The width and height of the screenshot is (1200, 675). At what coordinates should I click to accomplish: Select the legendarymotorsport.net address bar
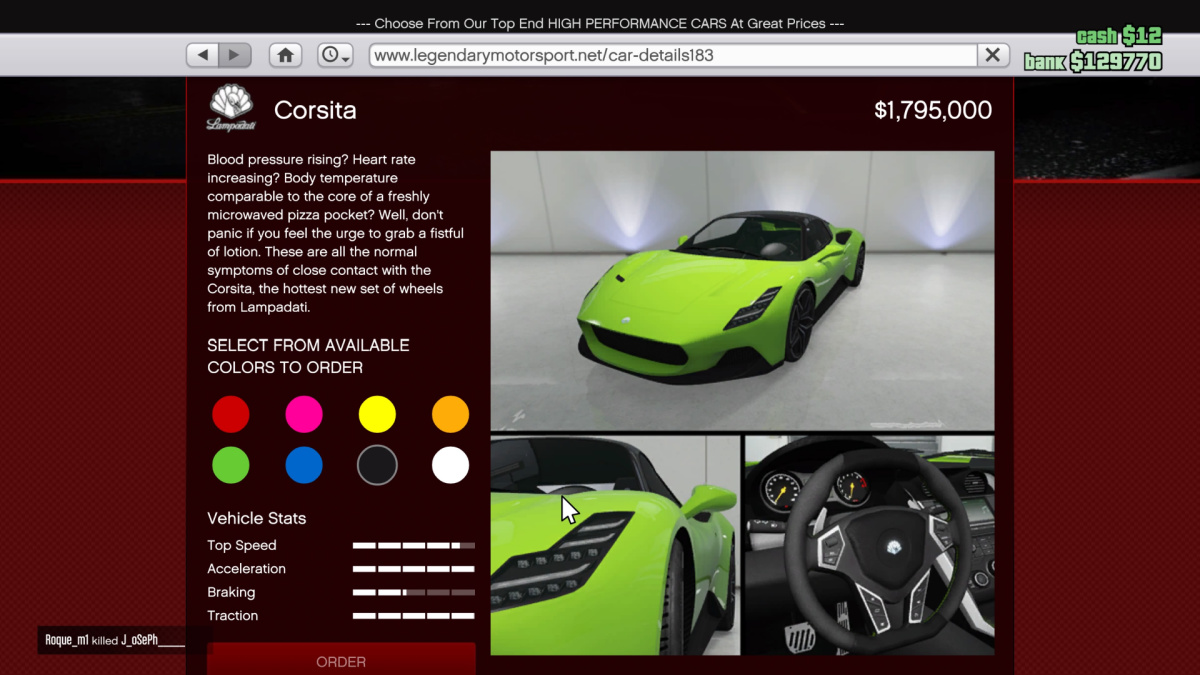[x=672, y=55]
